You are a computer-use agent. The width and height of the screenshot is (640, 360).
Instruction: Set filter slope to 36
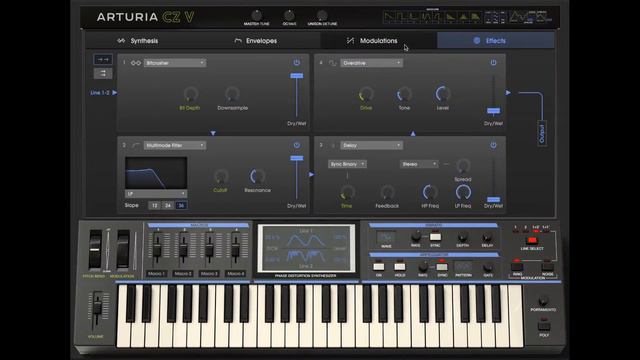point(181,205)
